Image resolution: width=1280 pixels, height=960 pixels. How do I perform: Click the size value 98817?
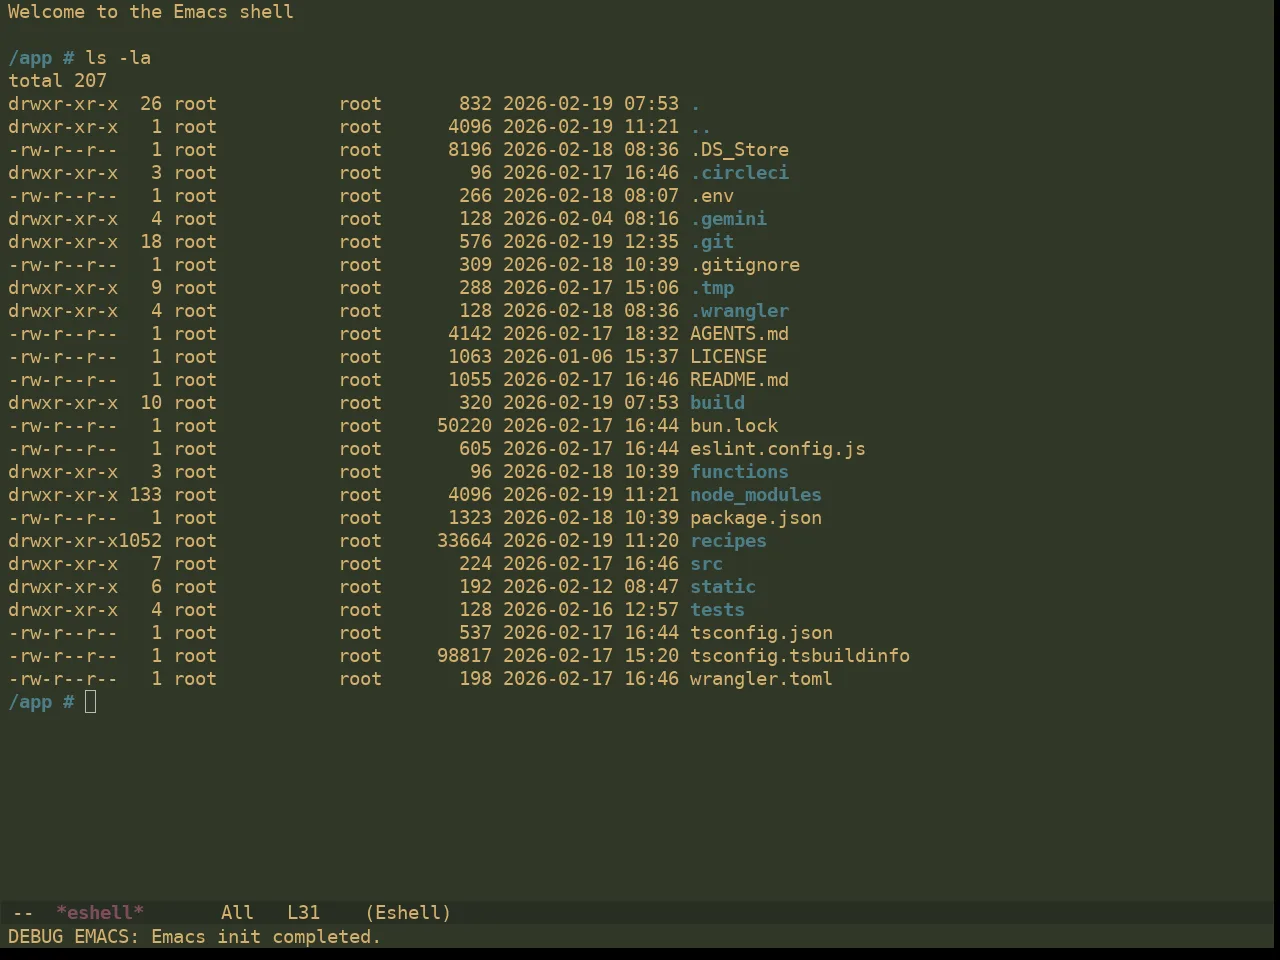[x=464, y=656]
